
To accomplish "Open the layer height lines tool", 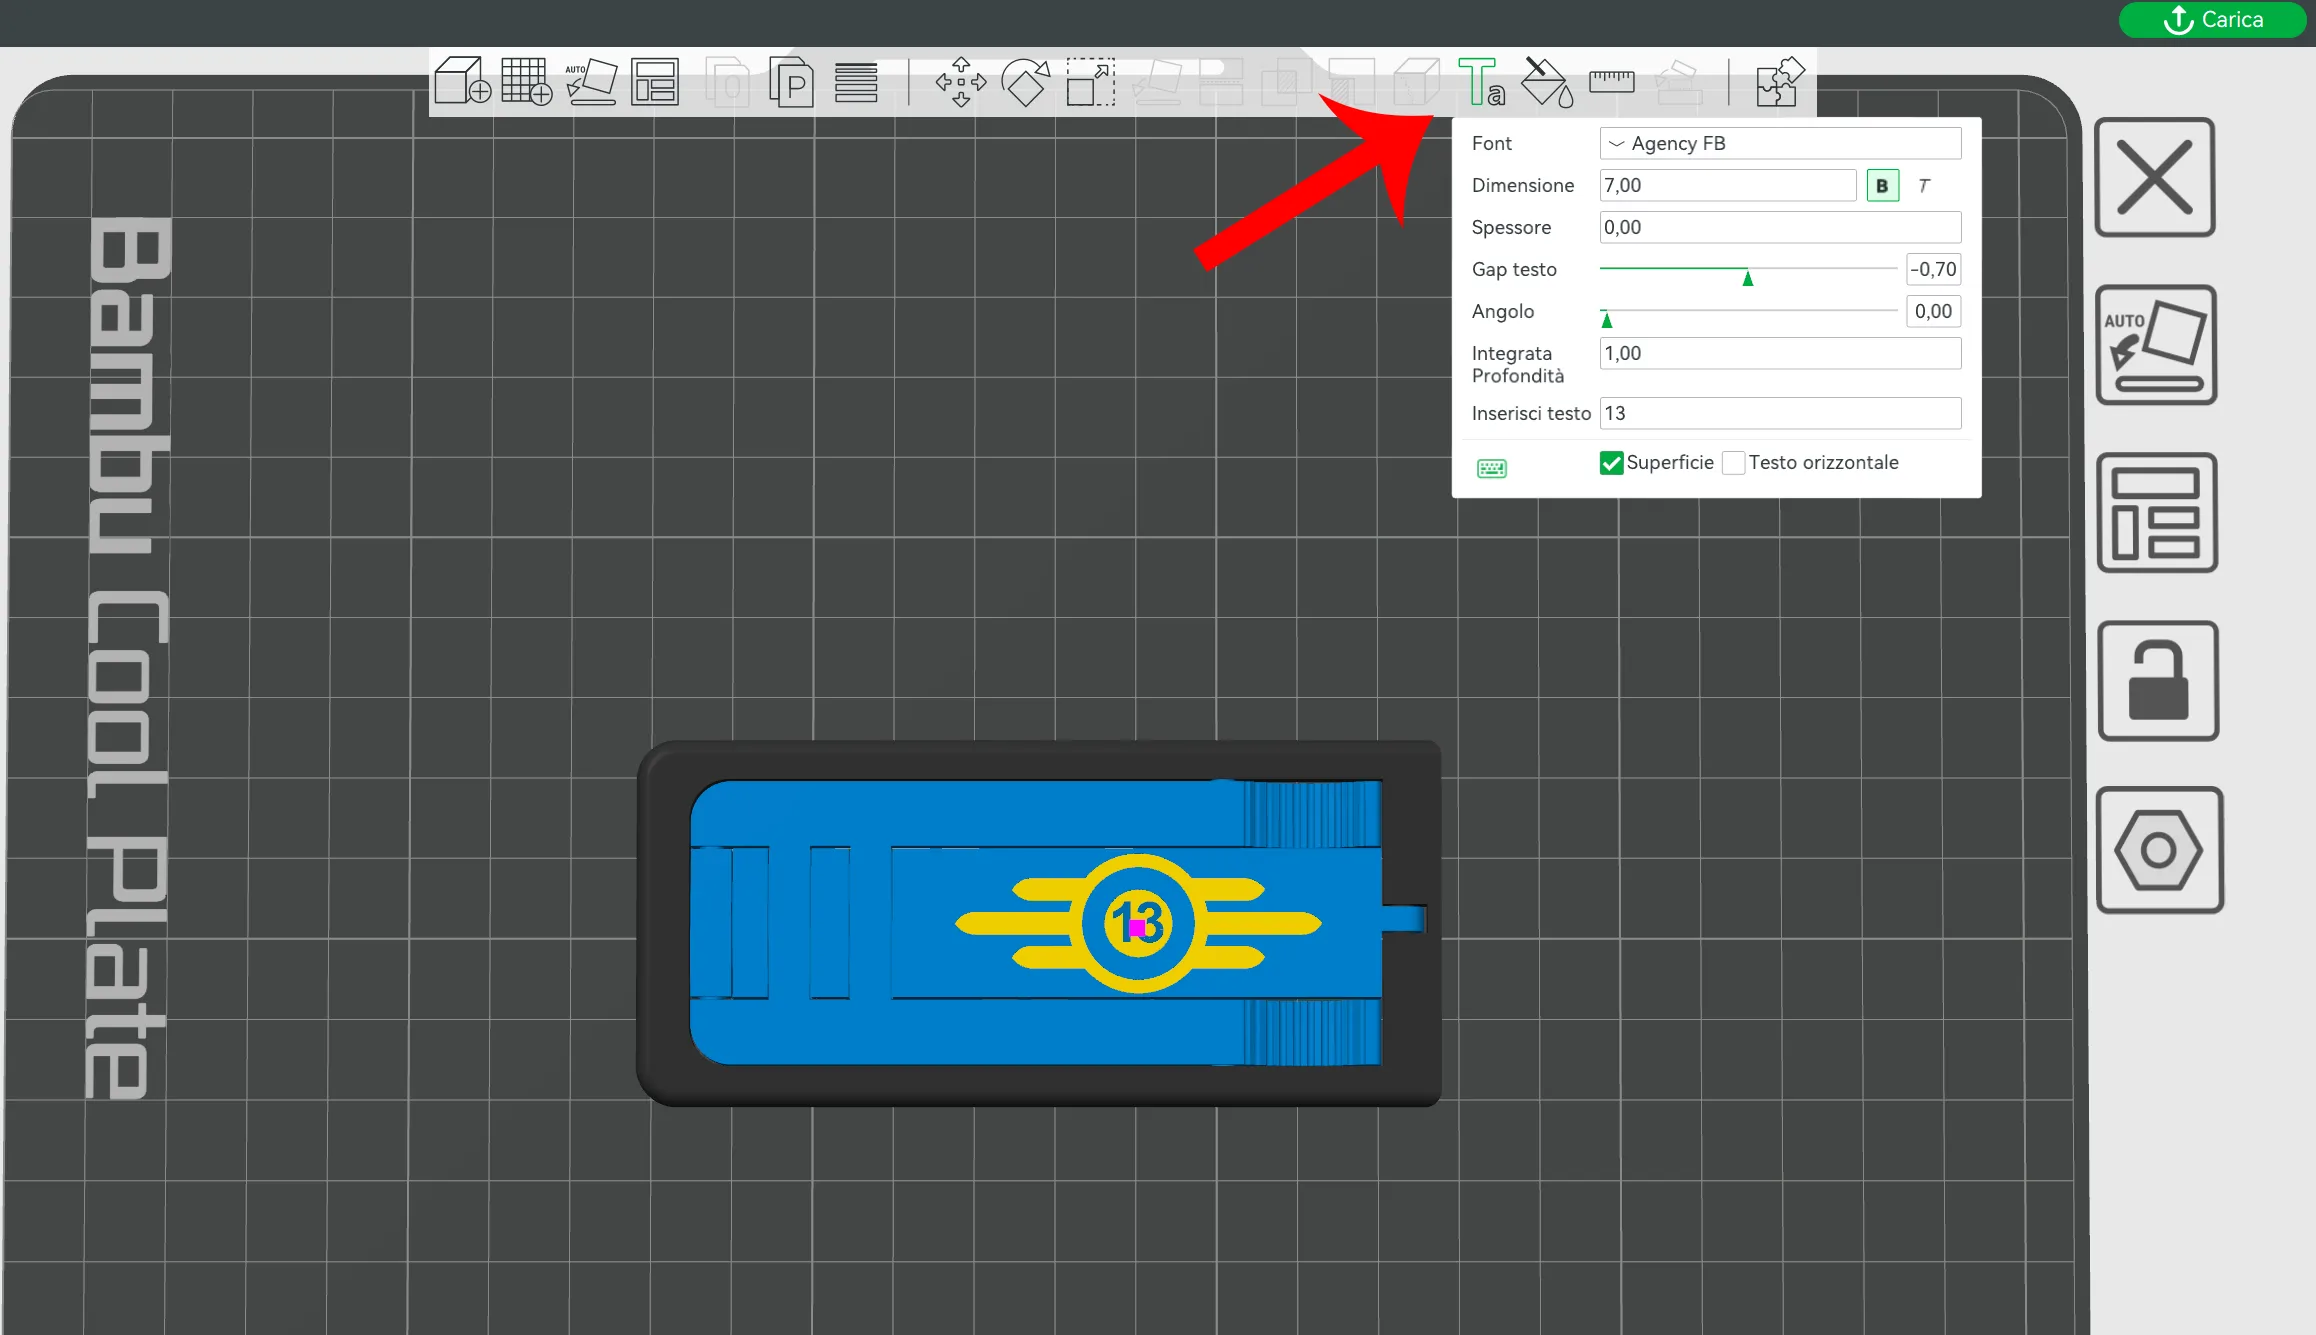I will tap(856, 82).
